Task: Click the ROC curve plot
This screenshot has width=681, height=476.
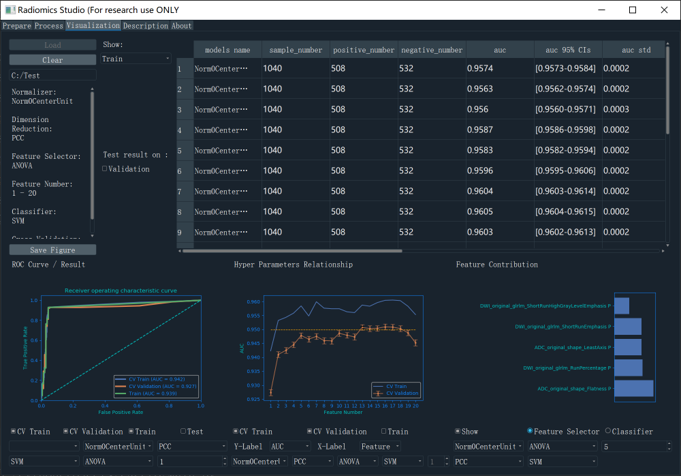Action: 121,350
